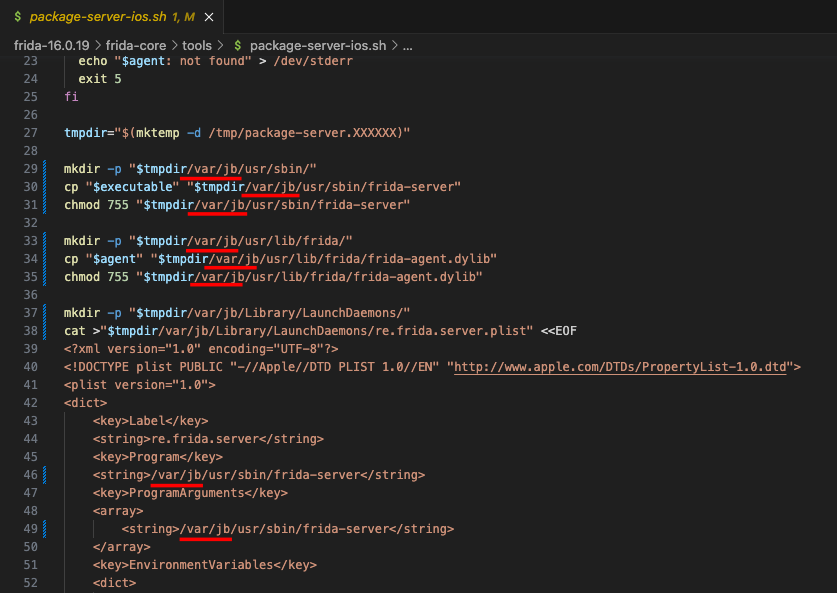Screen dimensions: 837x593
Task: Click the '$executable' variable on line 30
Action: click(132, 187)
